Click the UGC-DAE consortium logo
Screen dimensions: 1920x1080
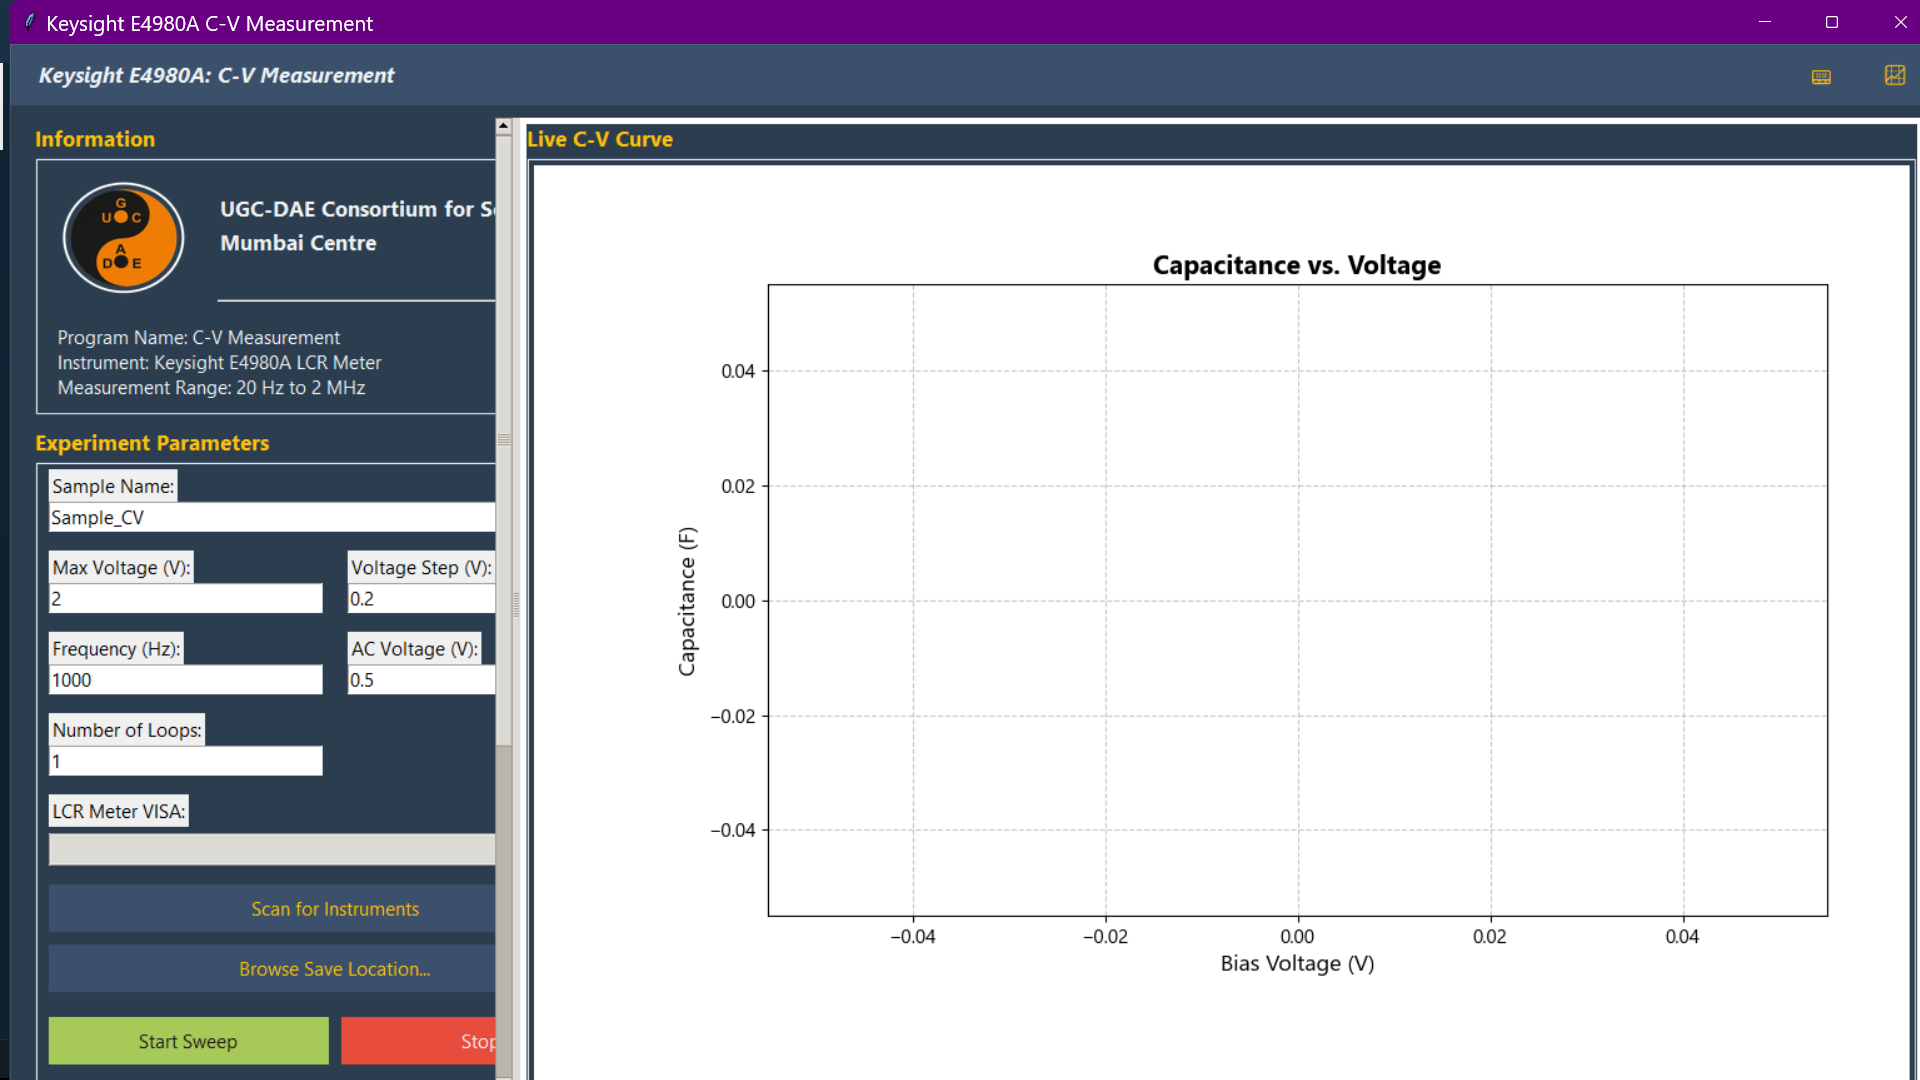pyautogui.click(x=124, y=237)
